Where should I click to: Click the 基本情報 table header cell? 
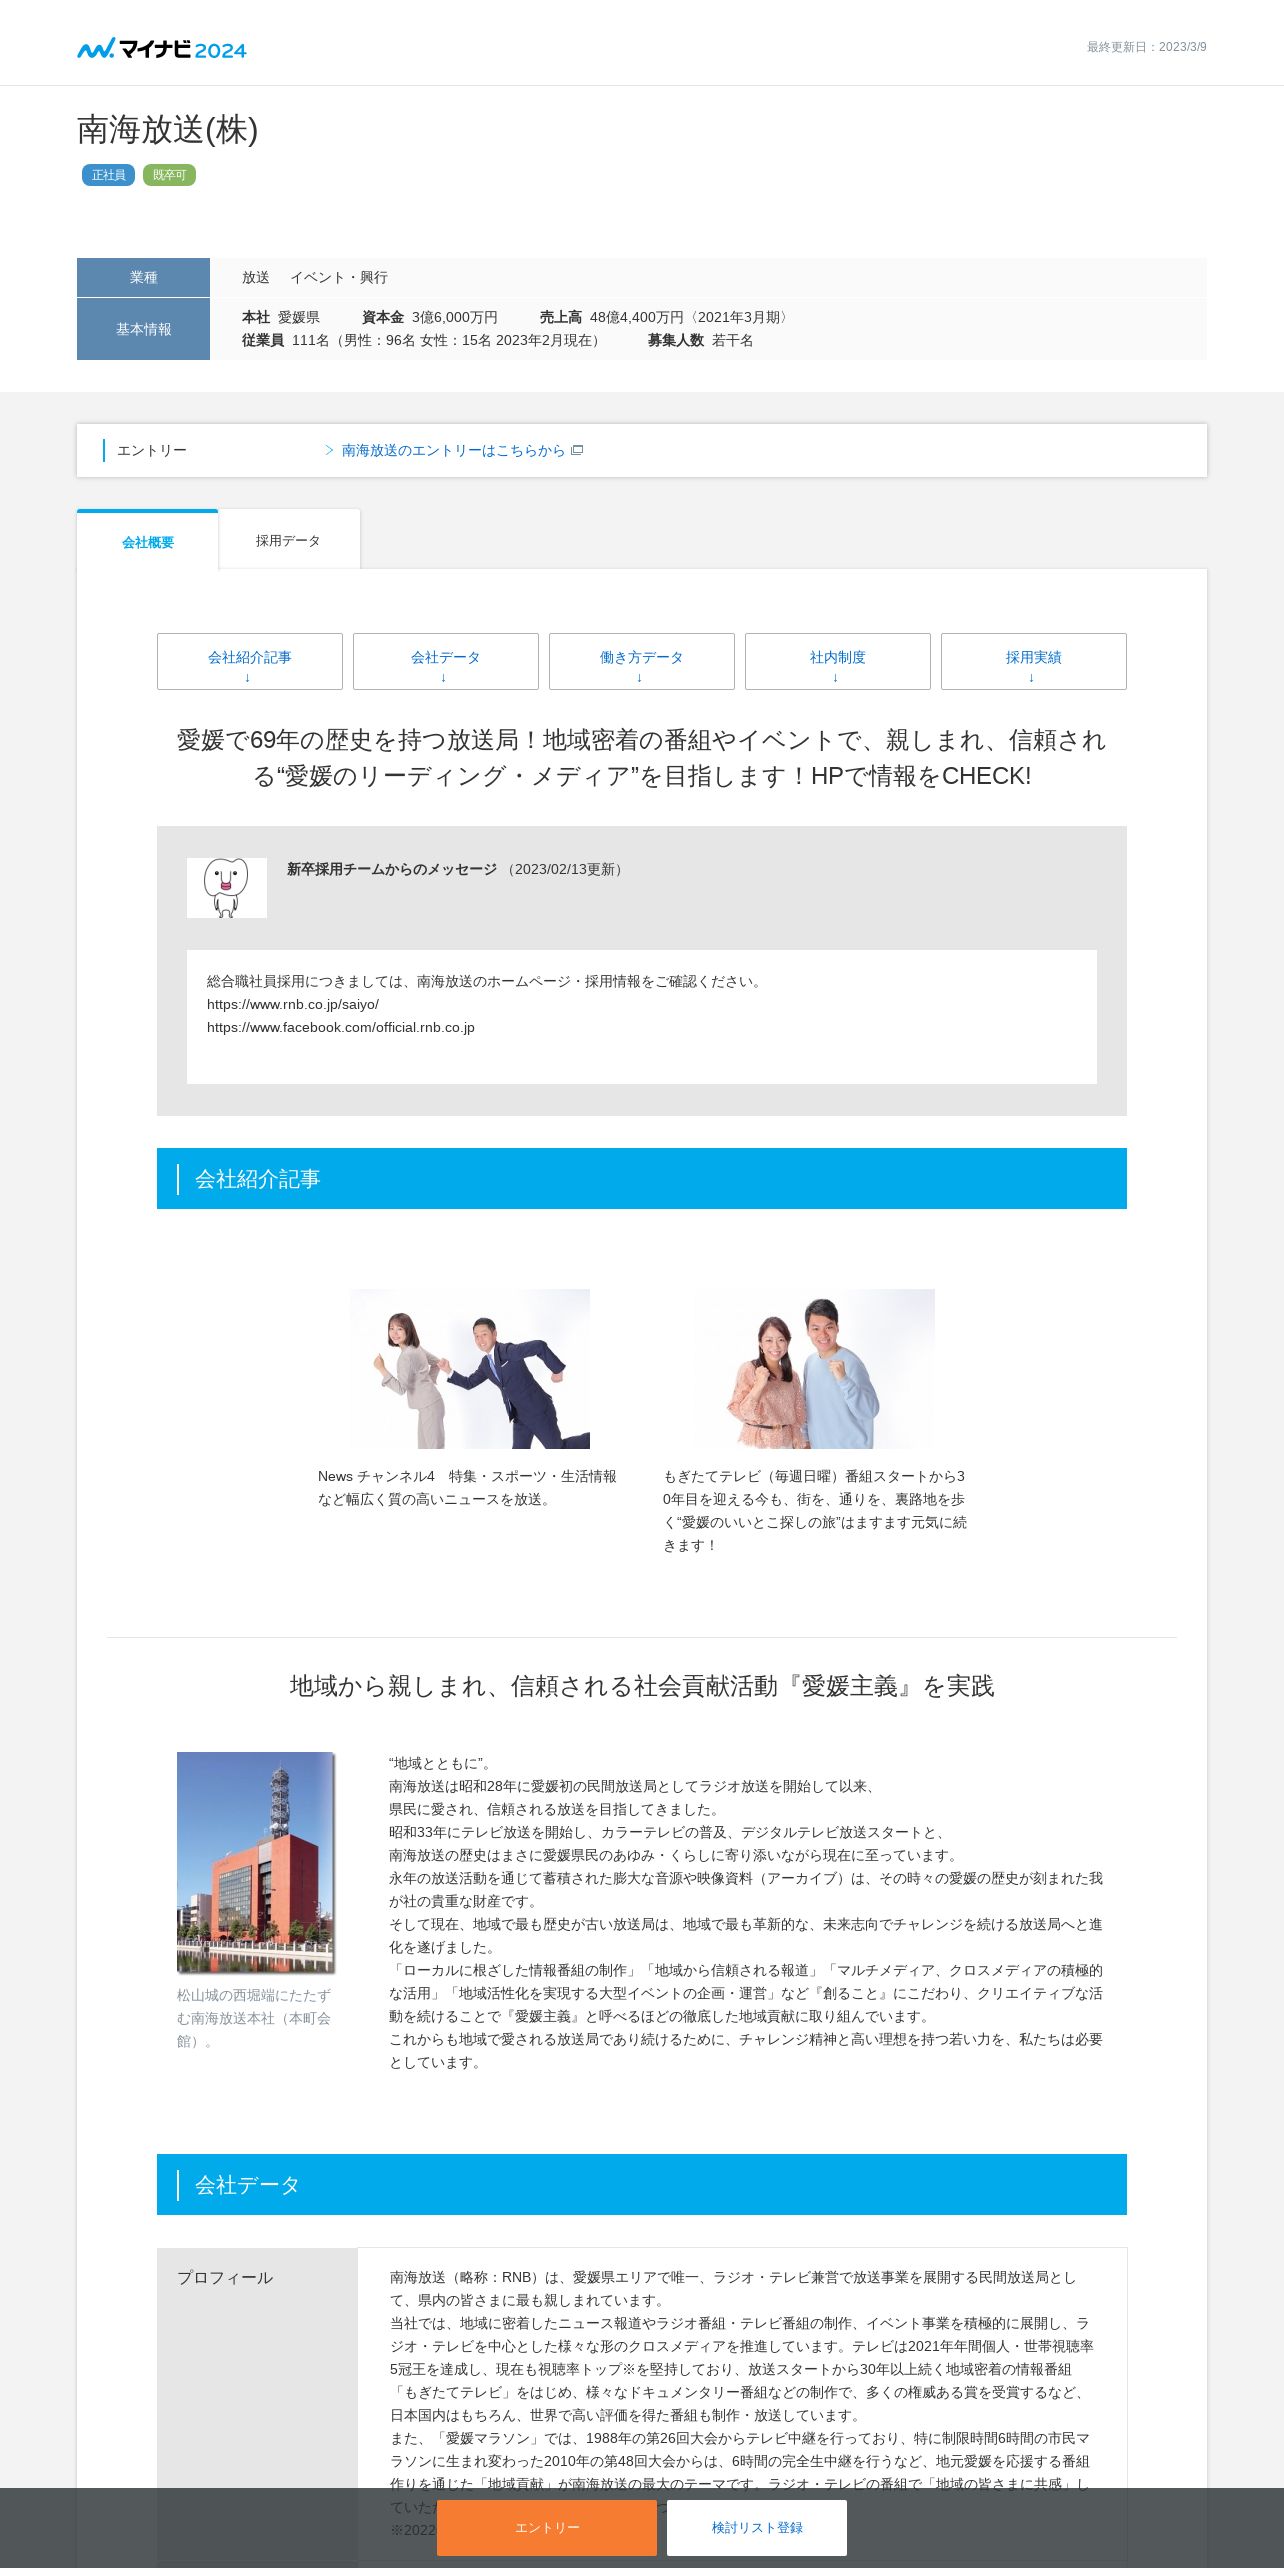(143, 329)
